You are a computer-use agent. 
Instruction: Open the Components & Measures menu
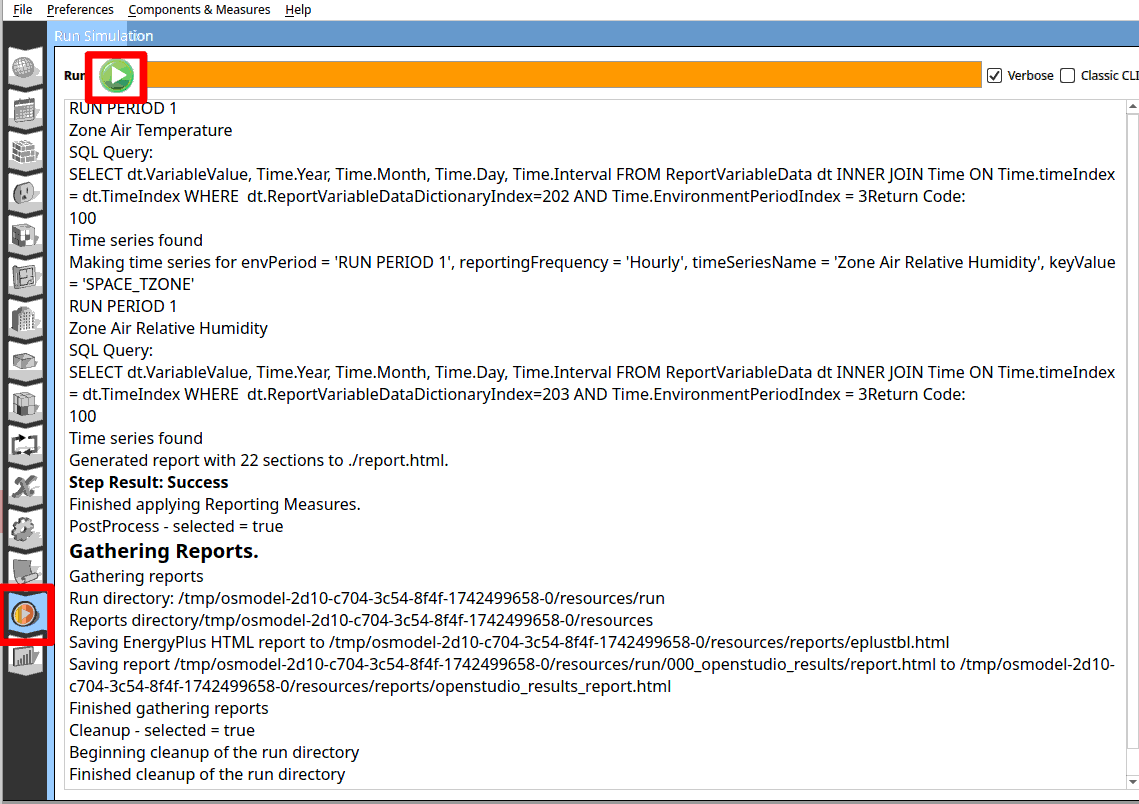199,10
